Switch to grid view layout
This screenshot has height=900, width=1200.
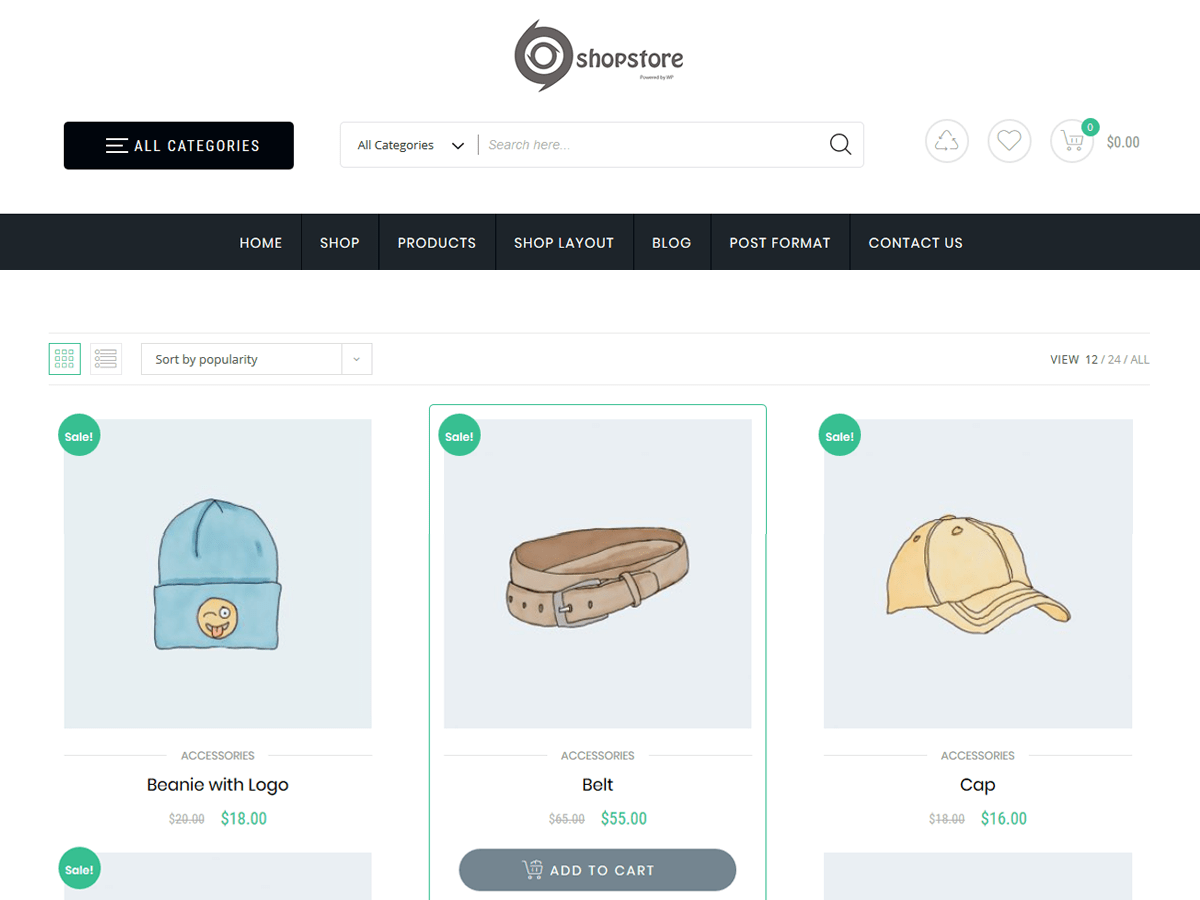[64, 358]
